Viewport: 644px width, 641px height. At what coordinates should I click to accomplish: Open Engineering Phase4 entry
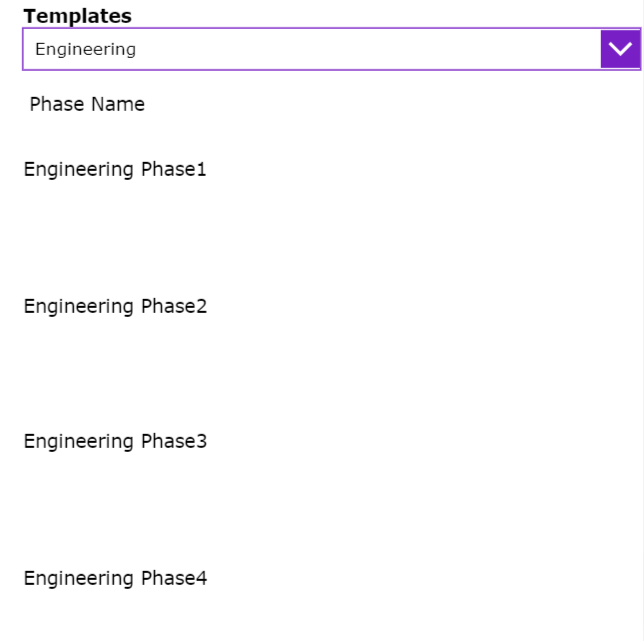(x=115, y=578)
